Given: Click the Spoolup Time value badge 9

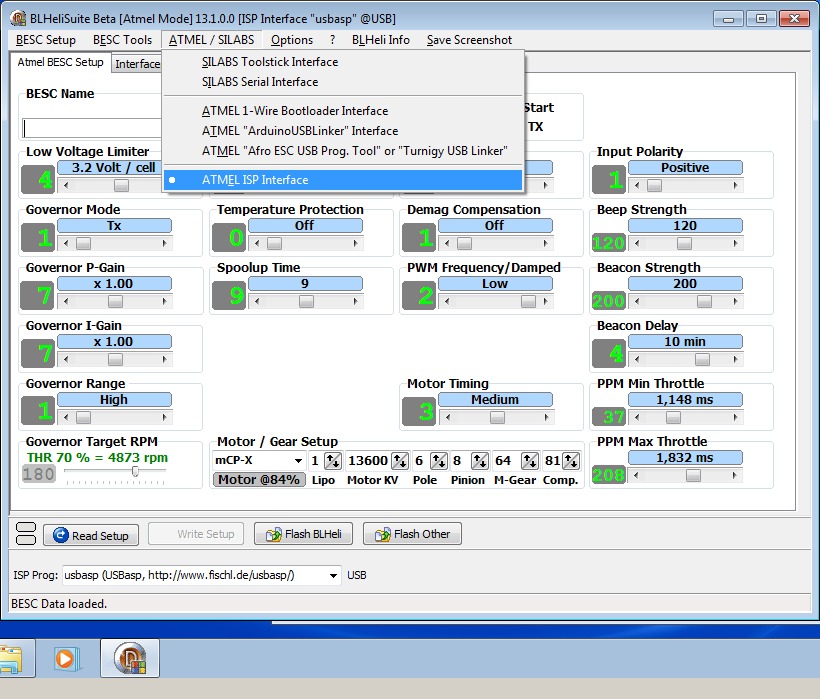Looking at the screenshot, I should (x=229, y=295).
